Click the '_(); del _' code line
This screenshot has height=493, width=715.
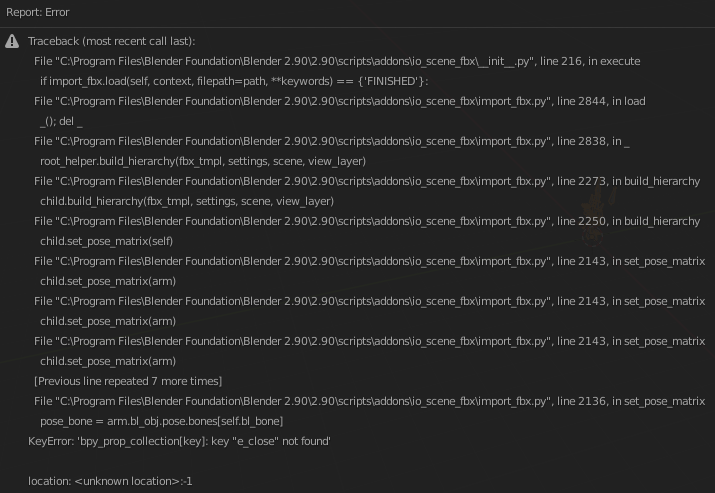(x=61, y=122)
